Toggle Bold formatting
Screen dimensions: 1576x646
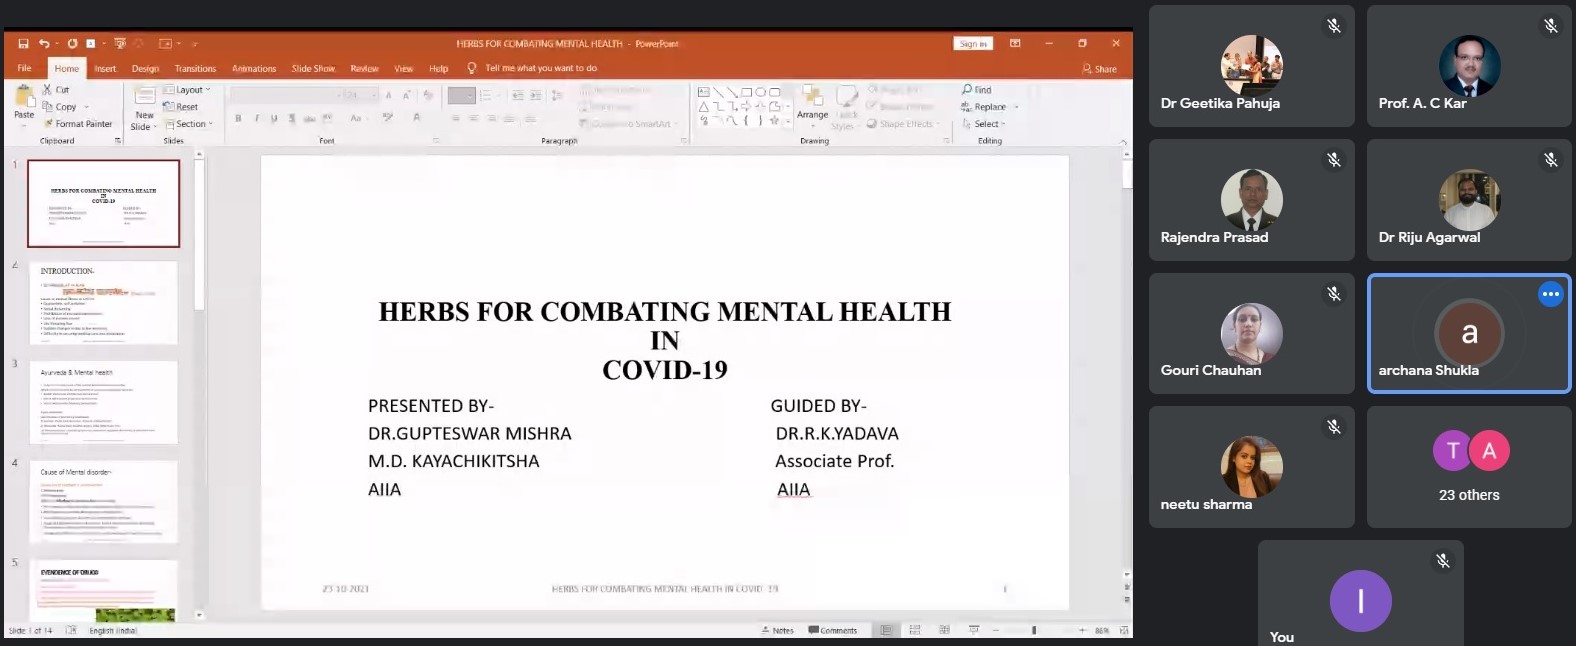pos(238,118)
